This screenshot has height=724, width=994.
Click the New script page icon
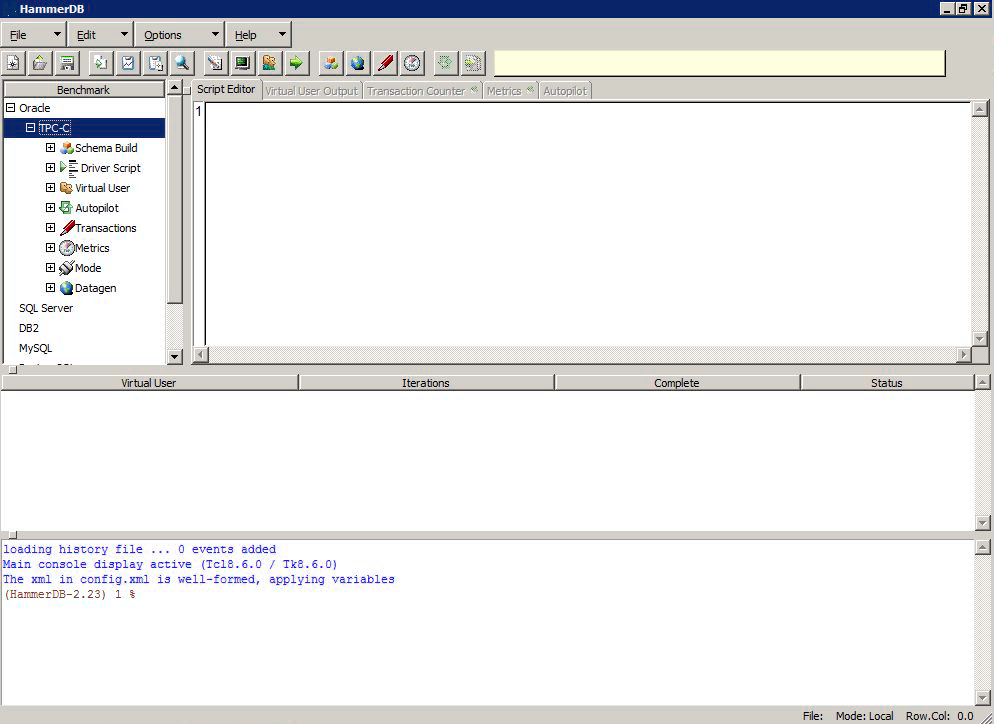click(x=13, y=63)
